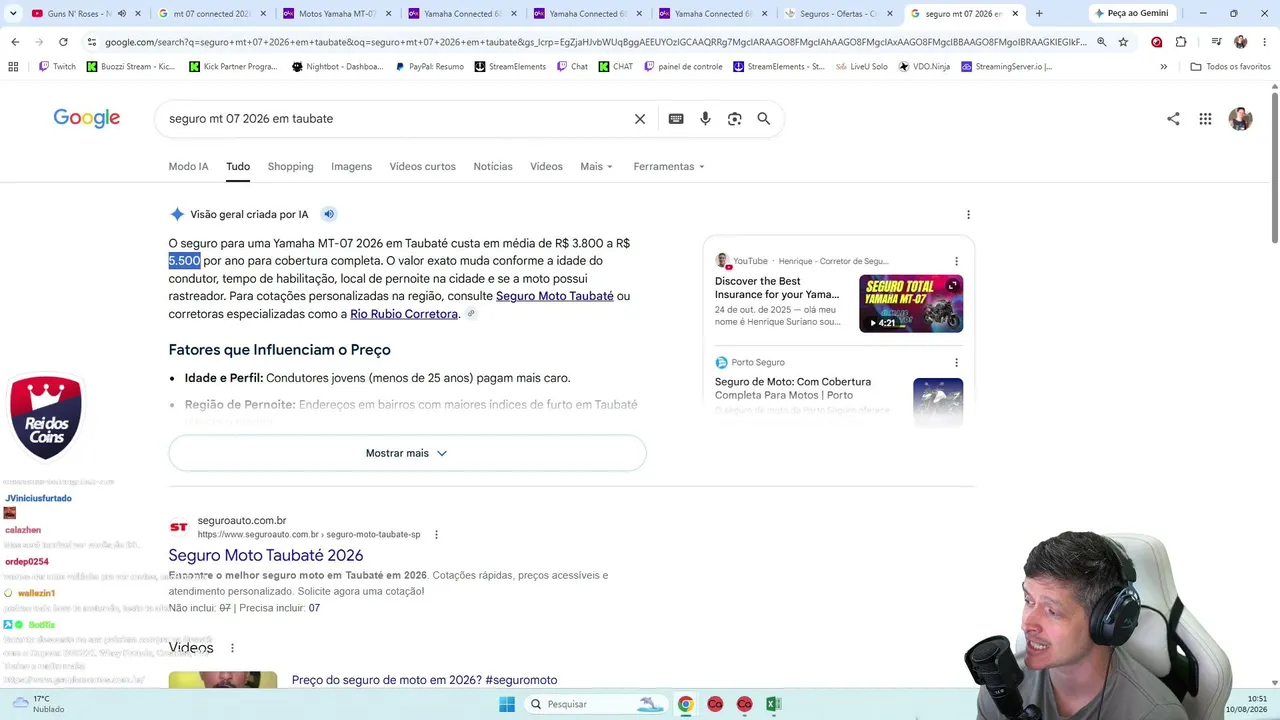Expand AI overview with Mostrar mais
Image resolution: width=1280 pixels, height=720 pixels.
pyautogui.click(x=407, y=453)
